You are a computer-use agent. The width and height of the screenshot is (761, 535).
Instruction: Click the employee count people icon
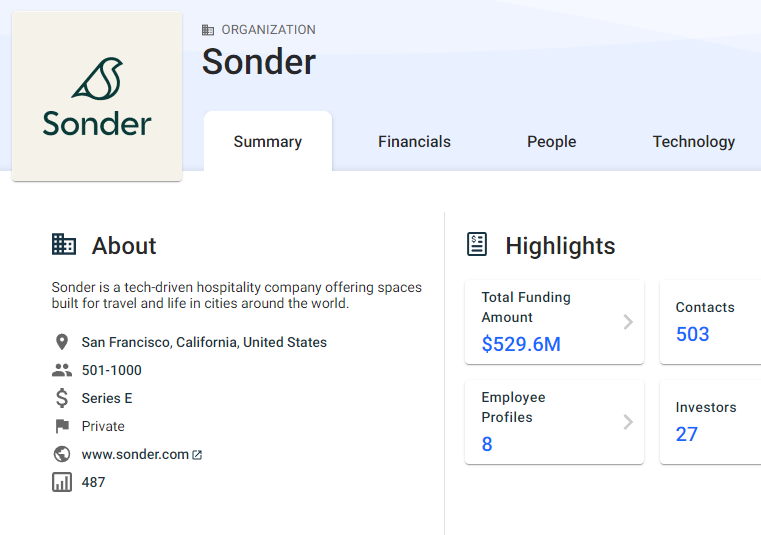(x=62, y=370)
